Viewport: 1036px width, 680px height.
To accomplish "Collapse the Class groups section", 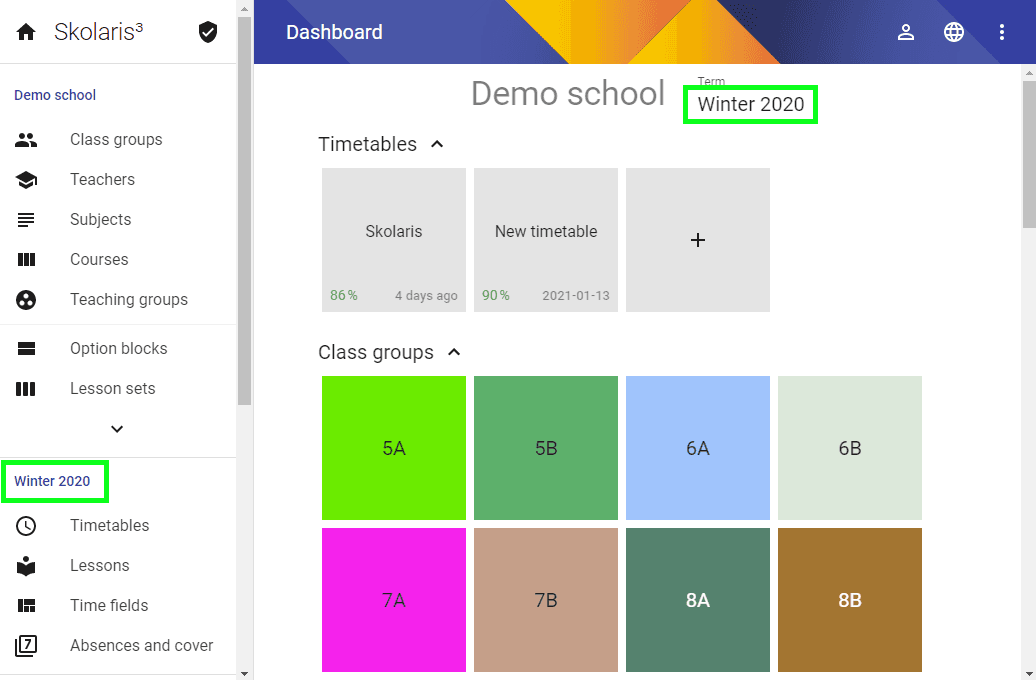I will click(454, 352).
